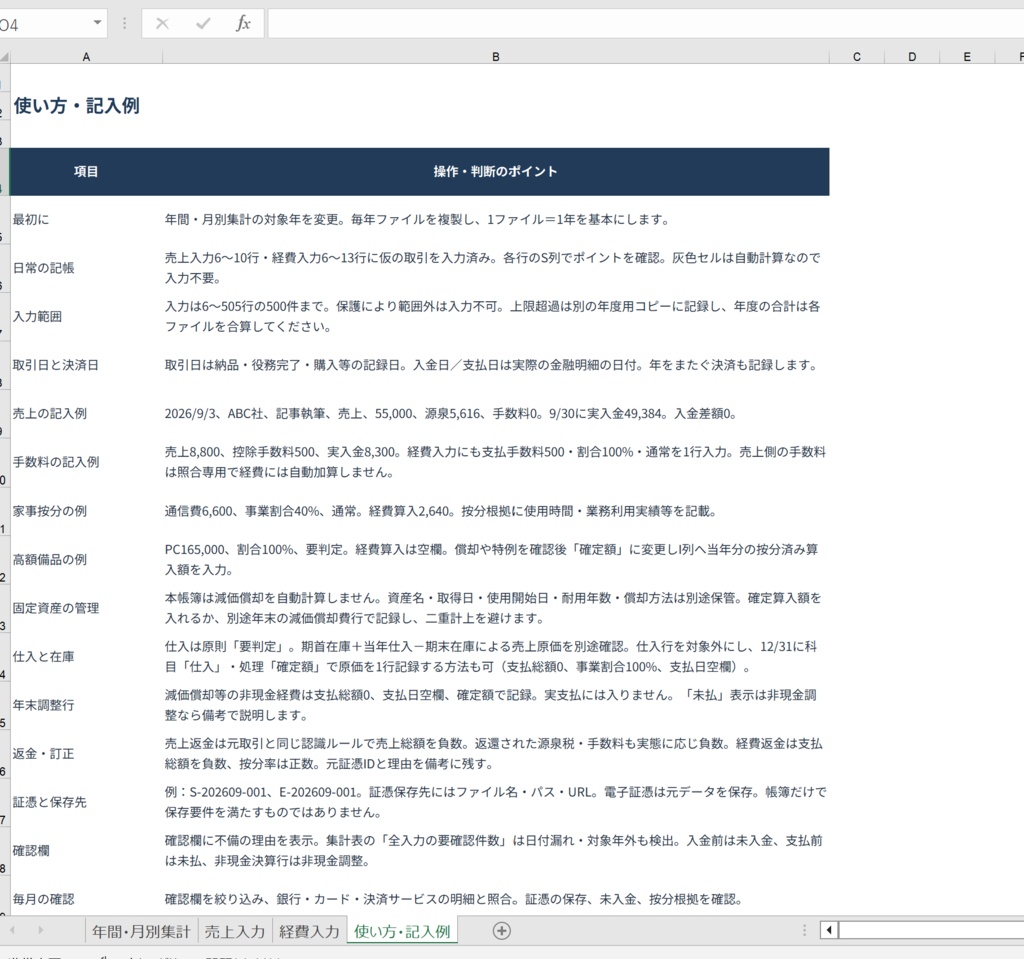Click the description starting 取引日は納品・役務完了

[x=496, y=365]
